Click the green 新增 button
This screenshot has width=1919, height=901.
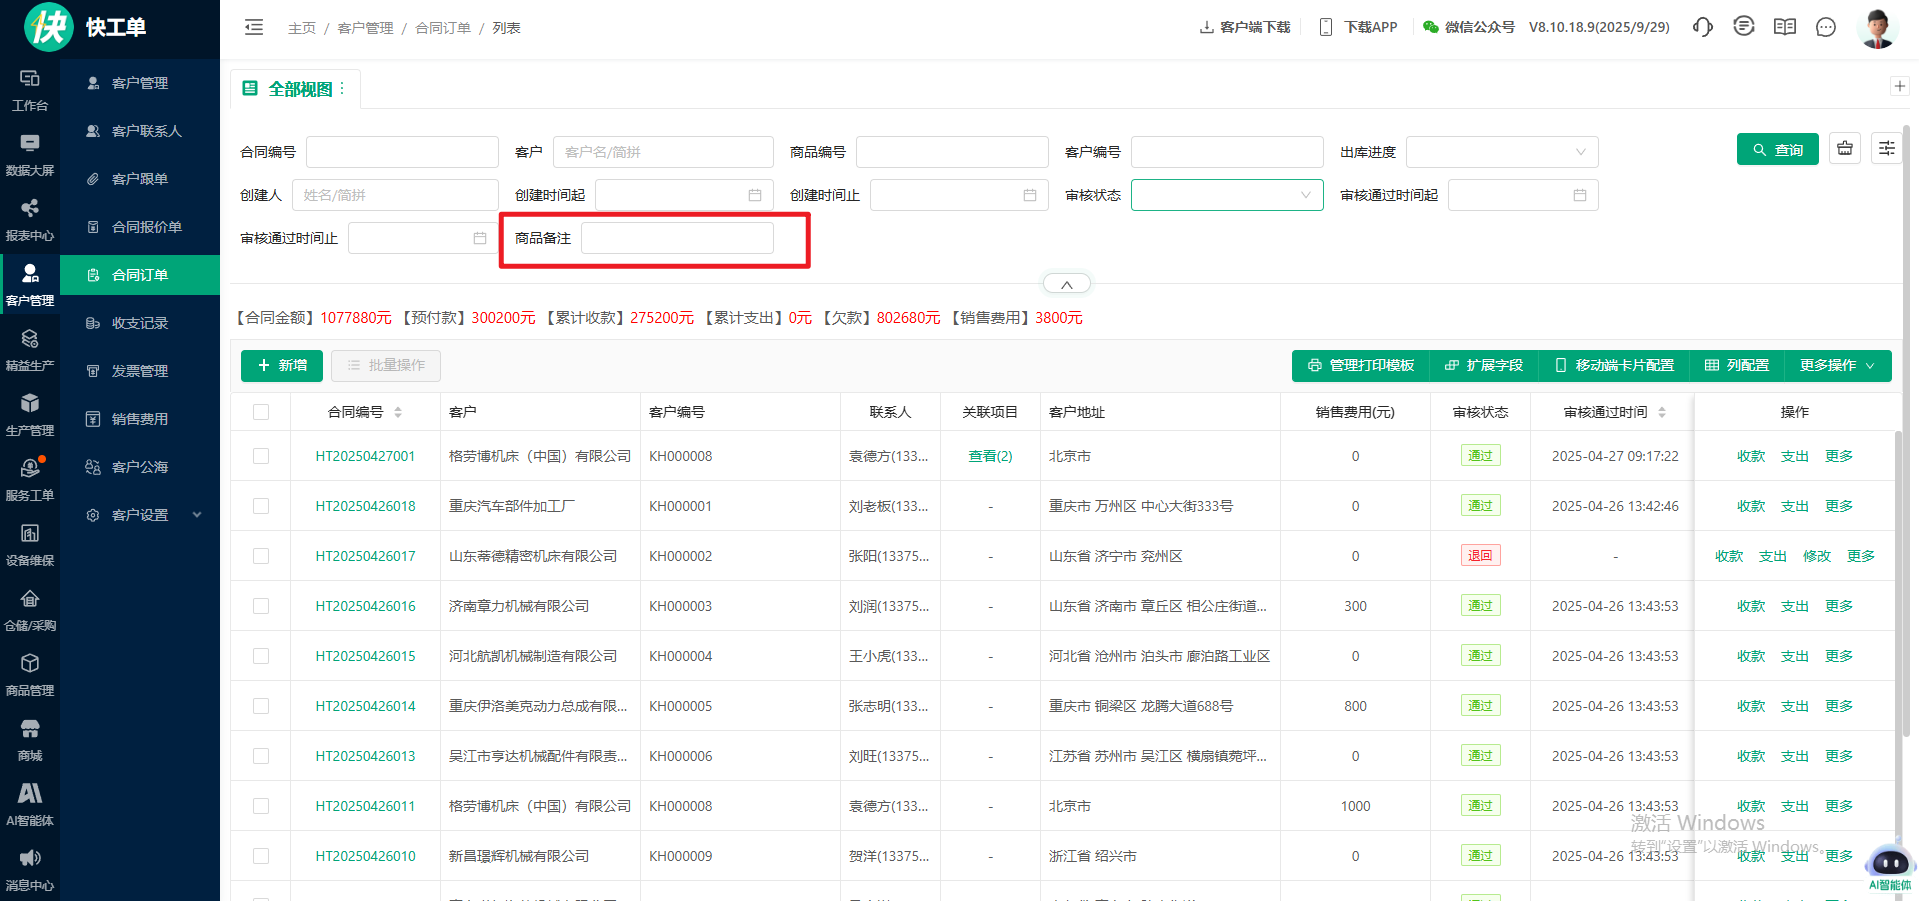click(282, 366)
